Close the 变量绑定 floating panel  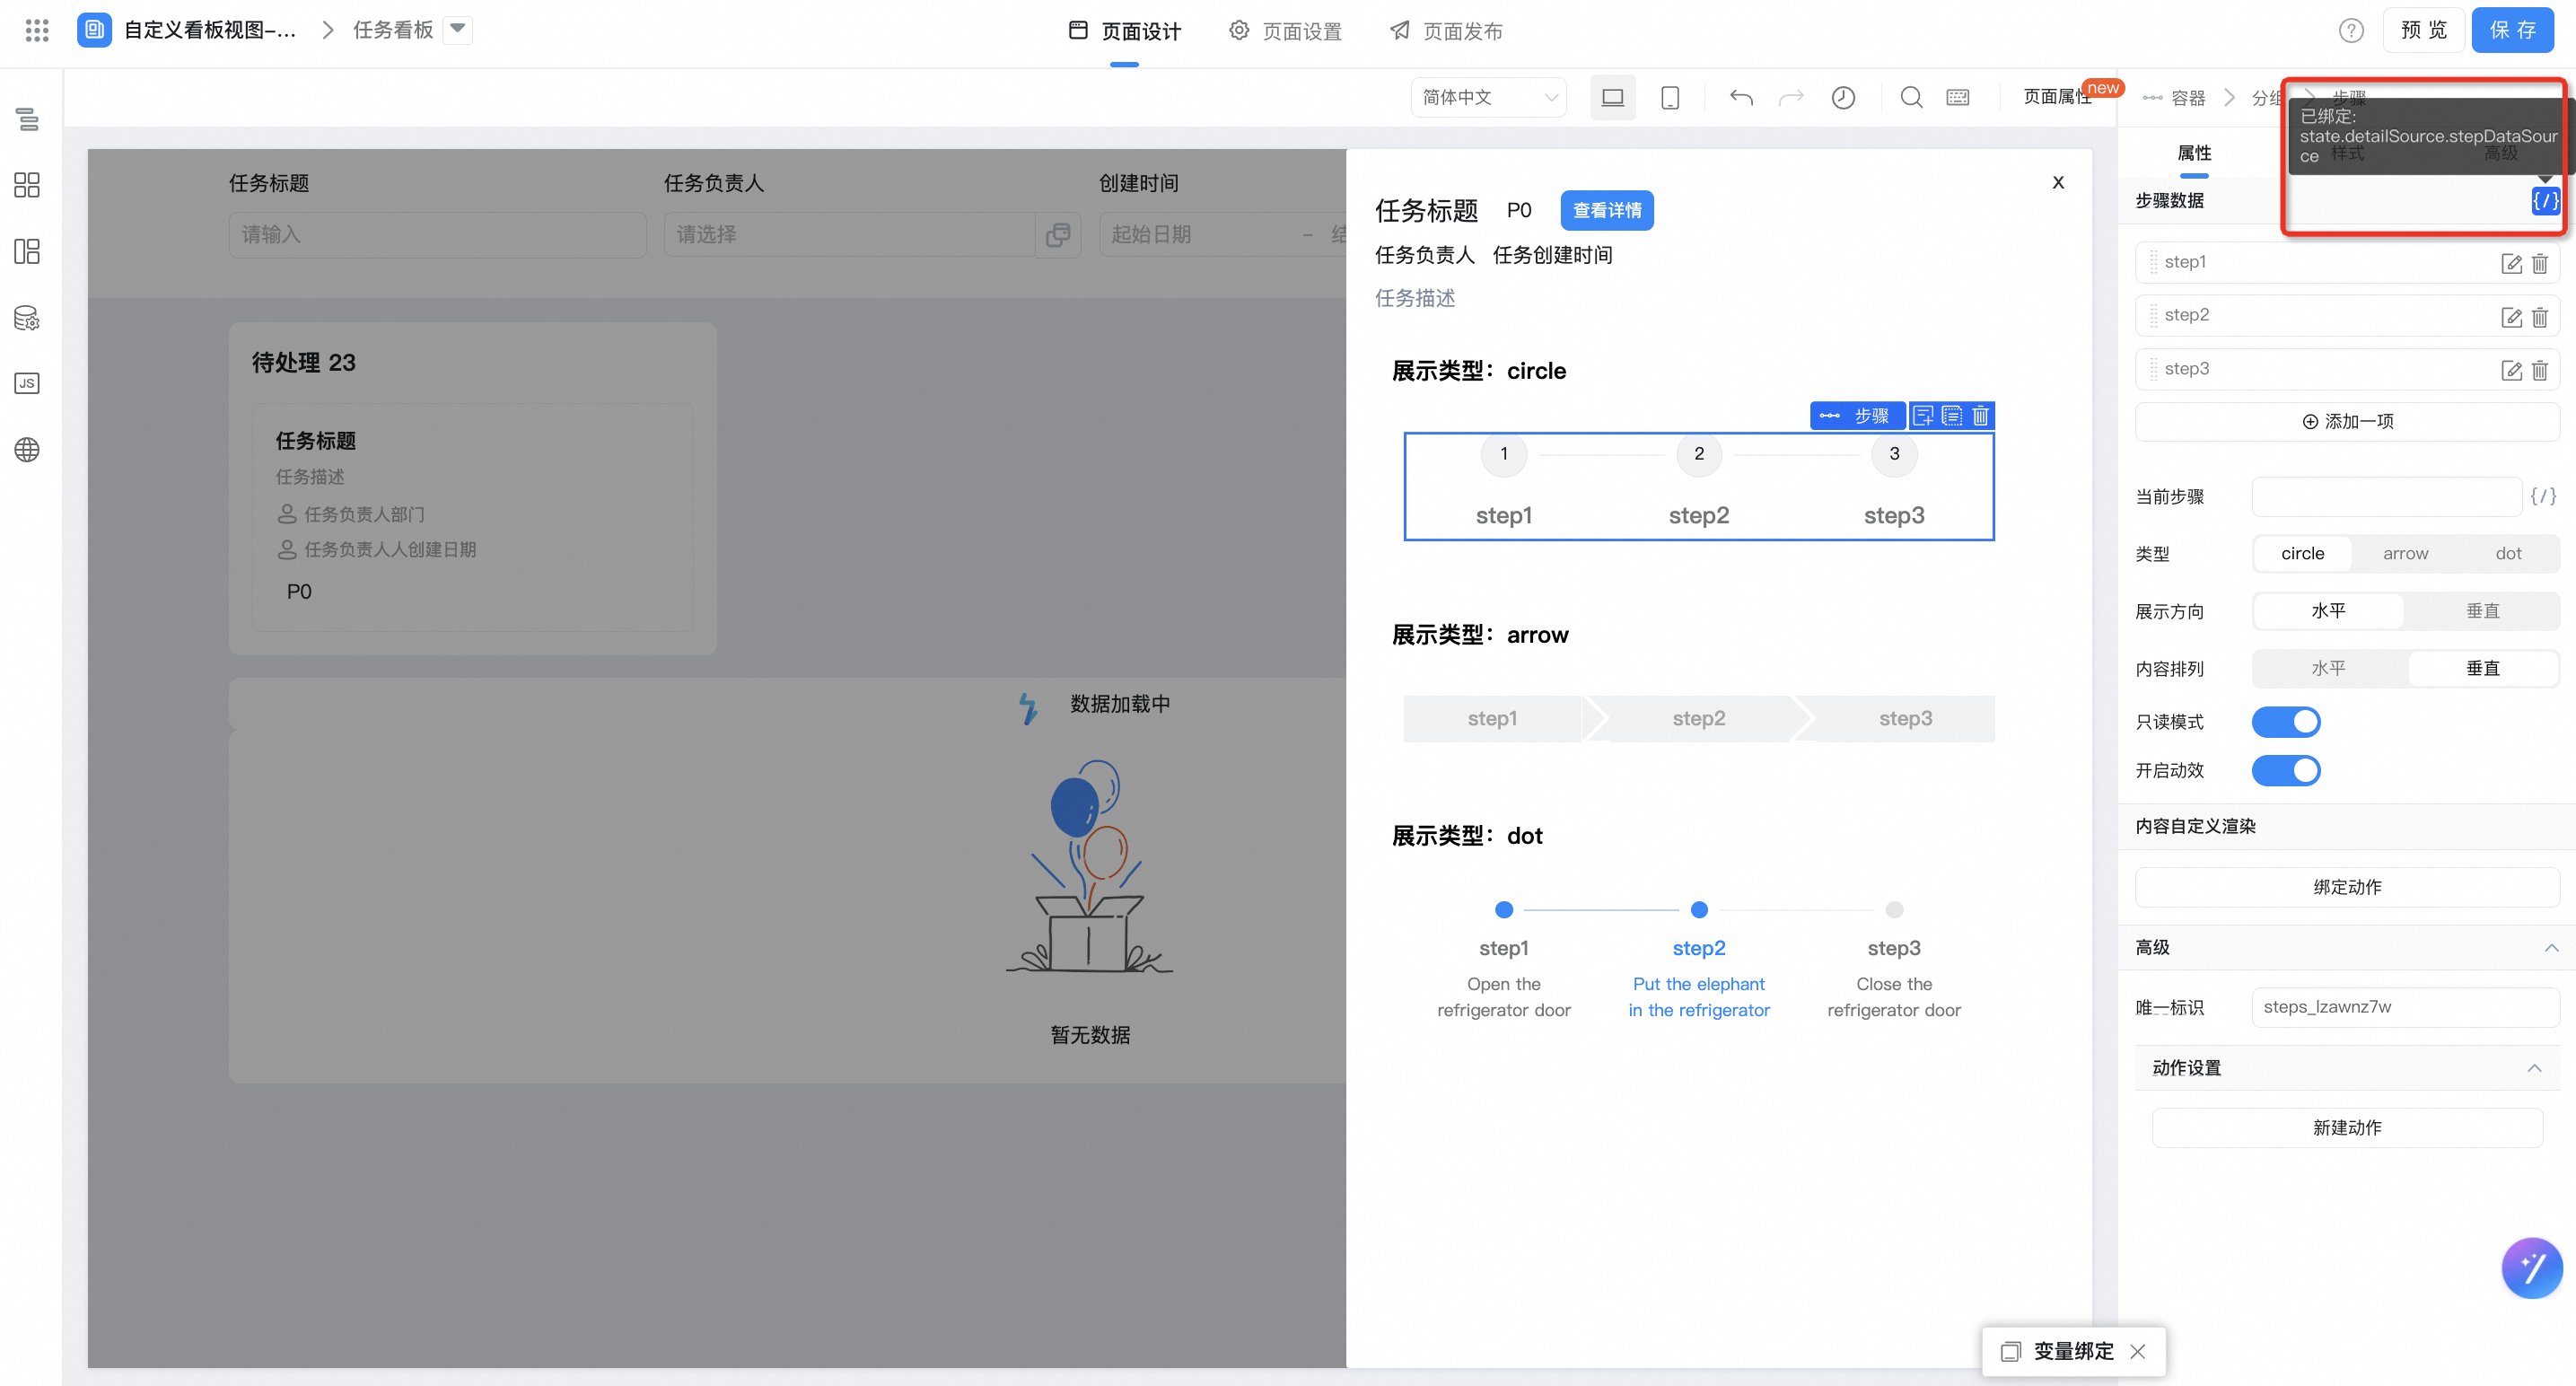point(2138,1351)
